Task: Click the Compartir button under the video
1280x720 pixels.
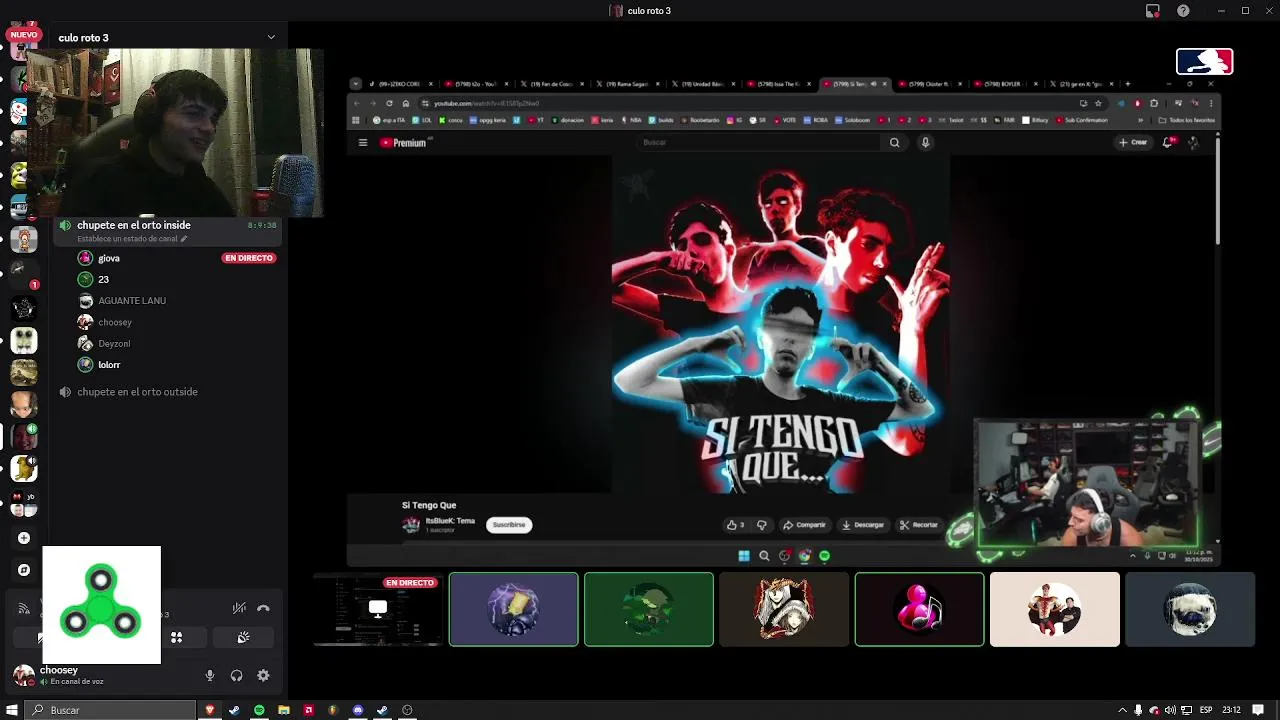Action: (804, 525)
